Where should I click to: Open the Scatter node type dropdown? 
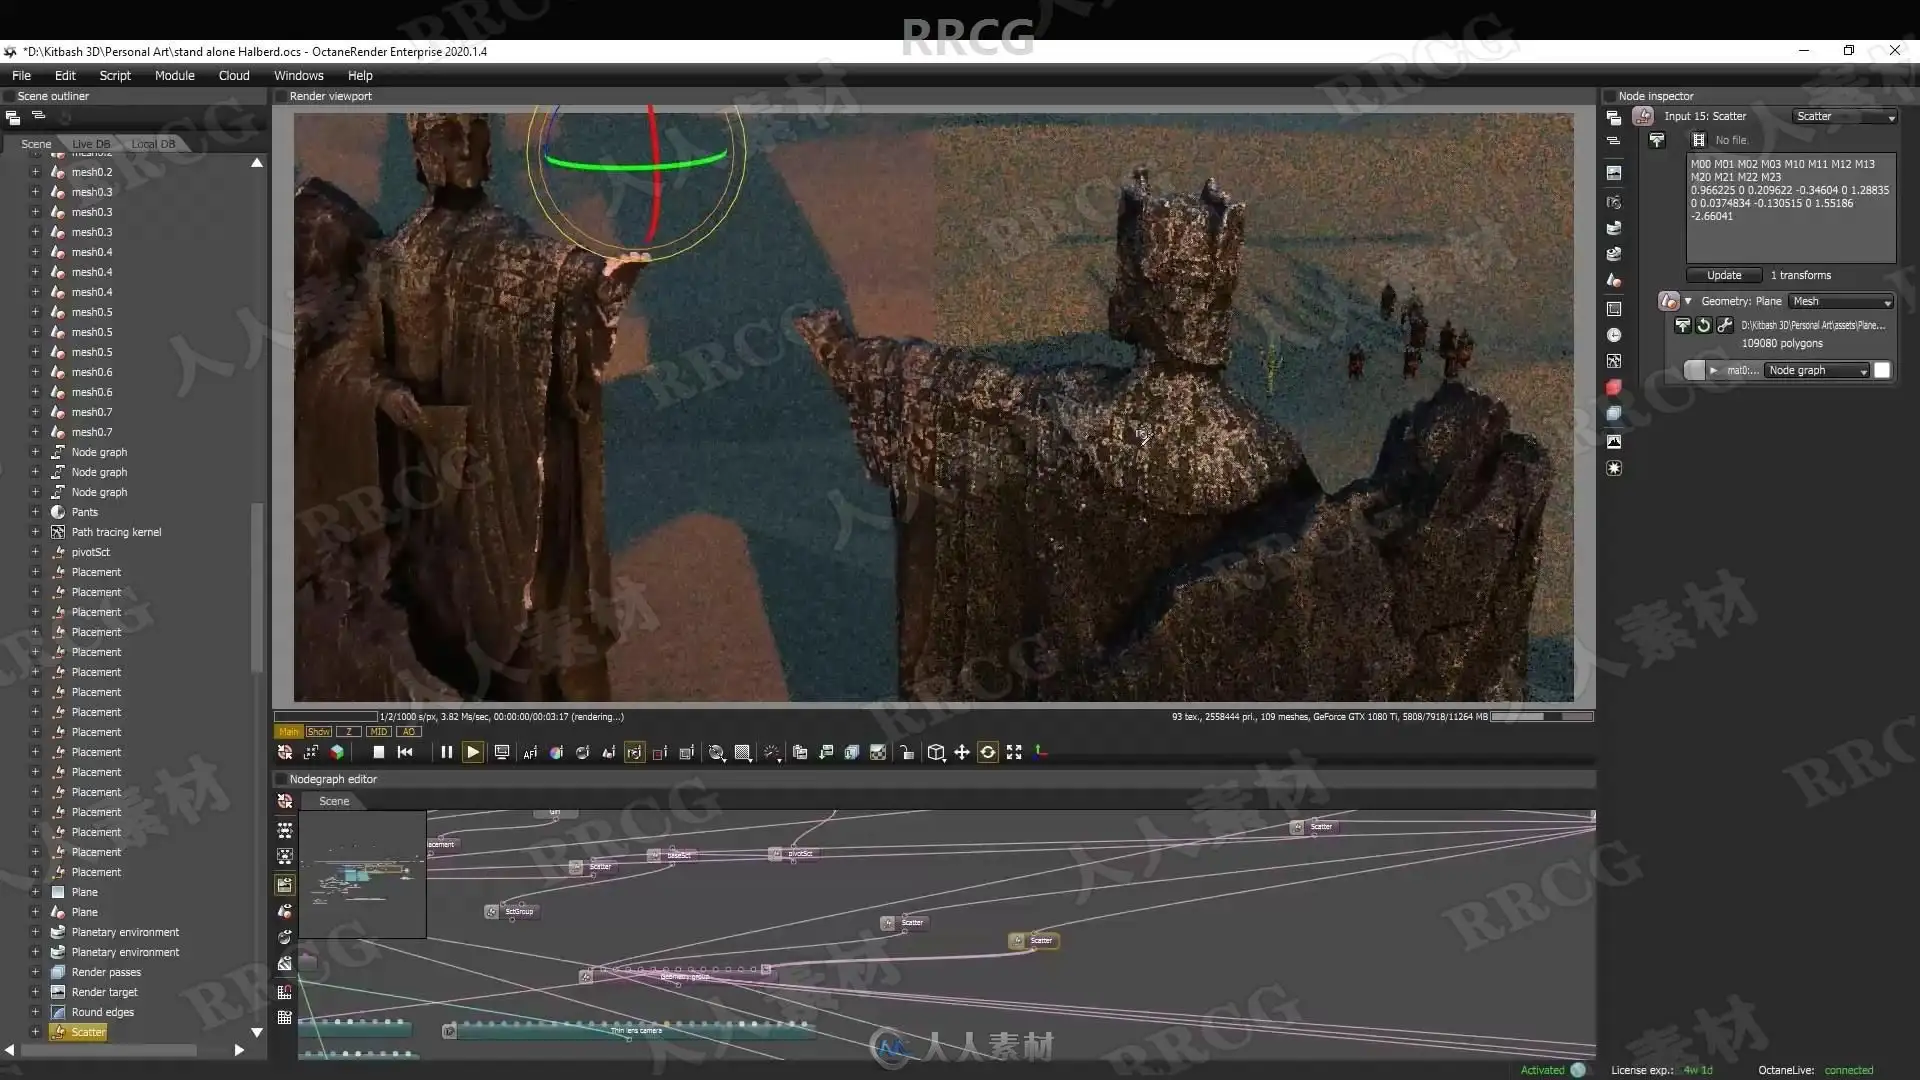[1844, 117]
